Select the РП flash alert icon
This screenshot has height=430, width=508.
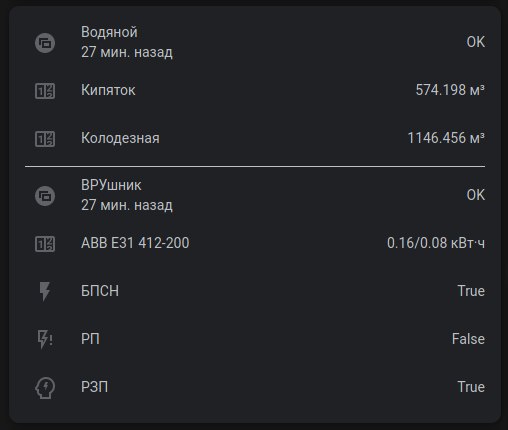click(x=45, y=339)
